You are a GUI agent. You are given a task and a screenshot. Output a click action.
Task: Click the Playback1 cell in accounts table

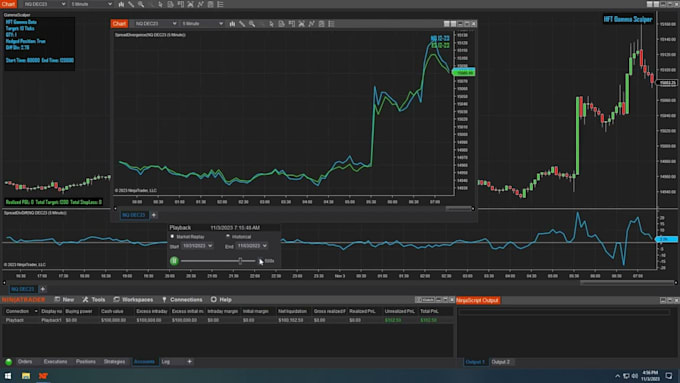51,320
